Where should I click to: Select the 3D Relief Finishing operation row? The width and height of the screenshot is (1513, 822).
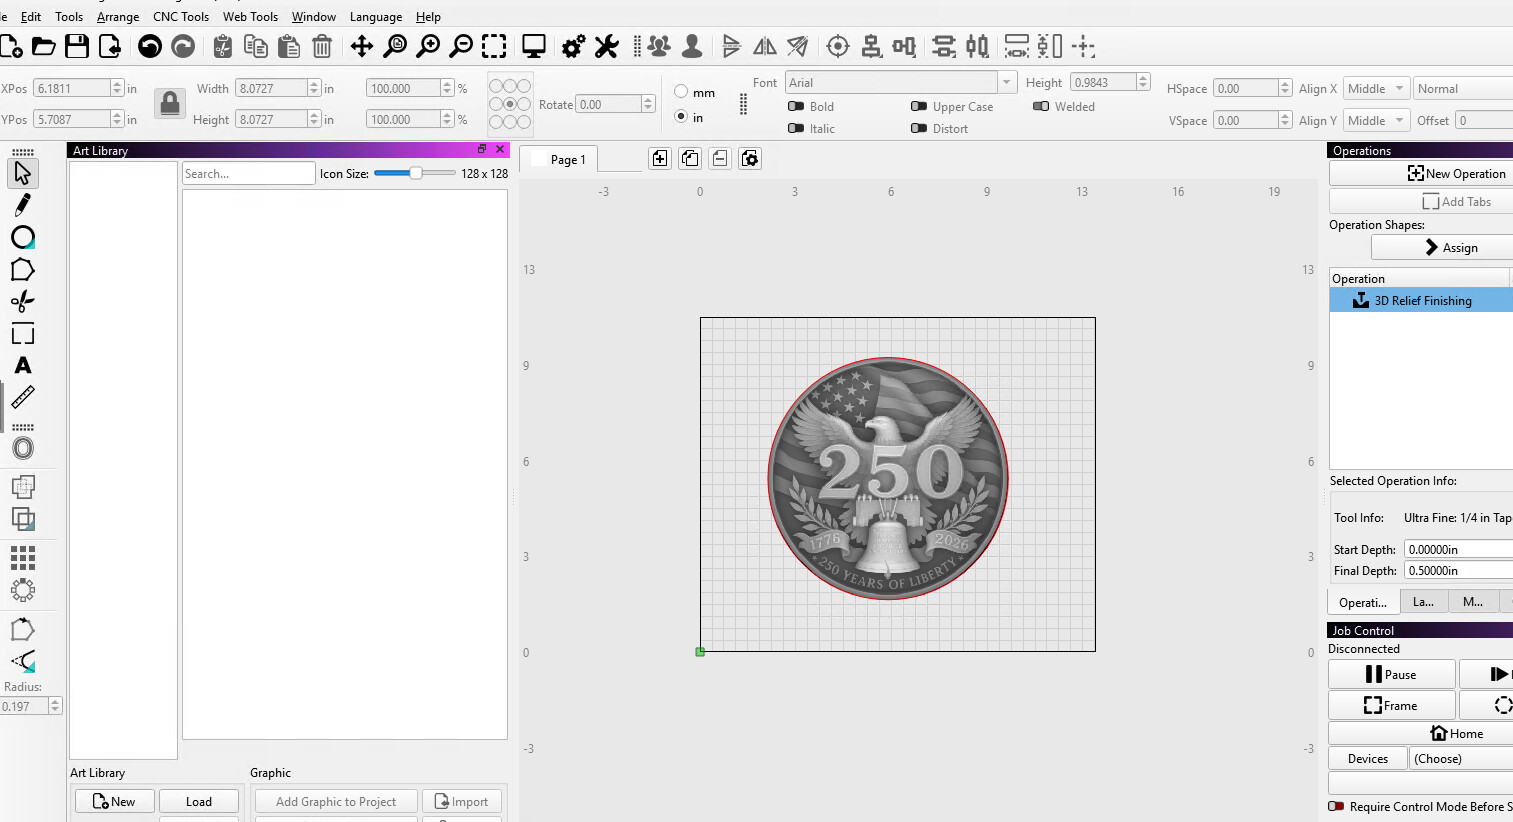tap(1421, 300)
